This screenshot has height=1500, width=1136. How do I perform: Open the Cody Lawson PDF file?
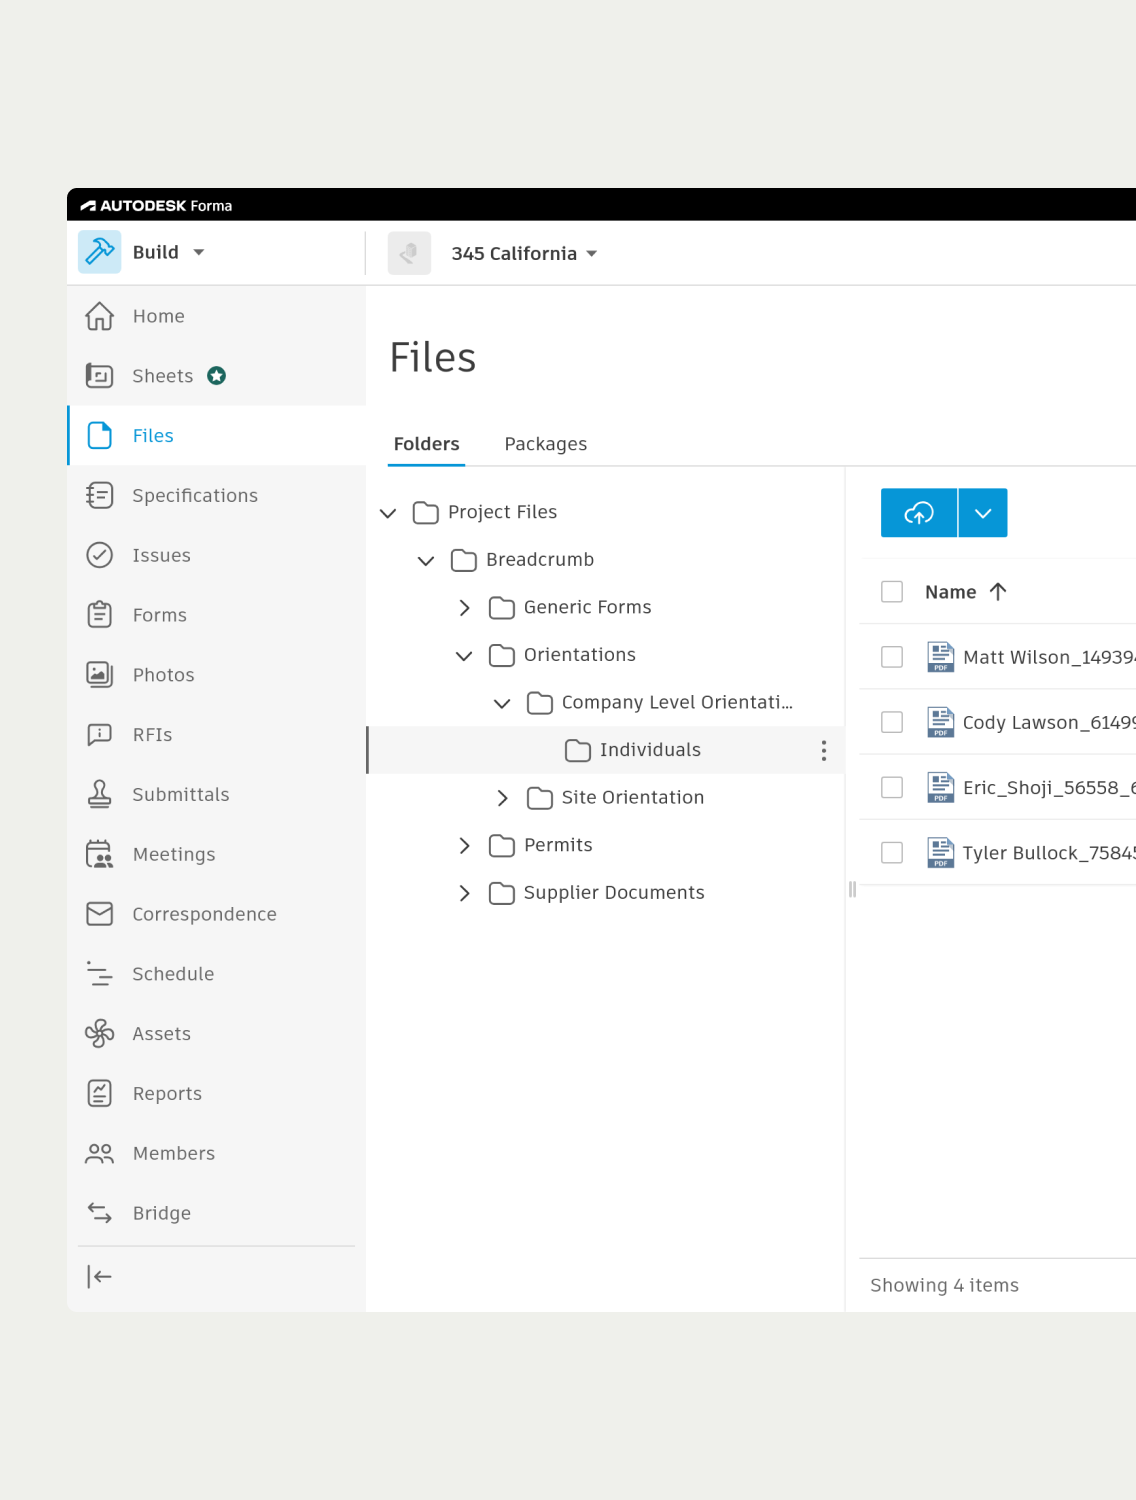point(1049,722)
